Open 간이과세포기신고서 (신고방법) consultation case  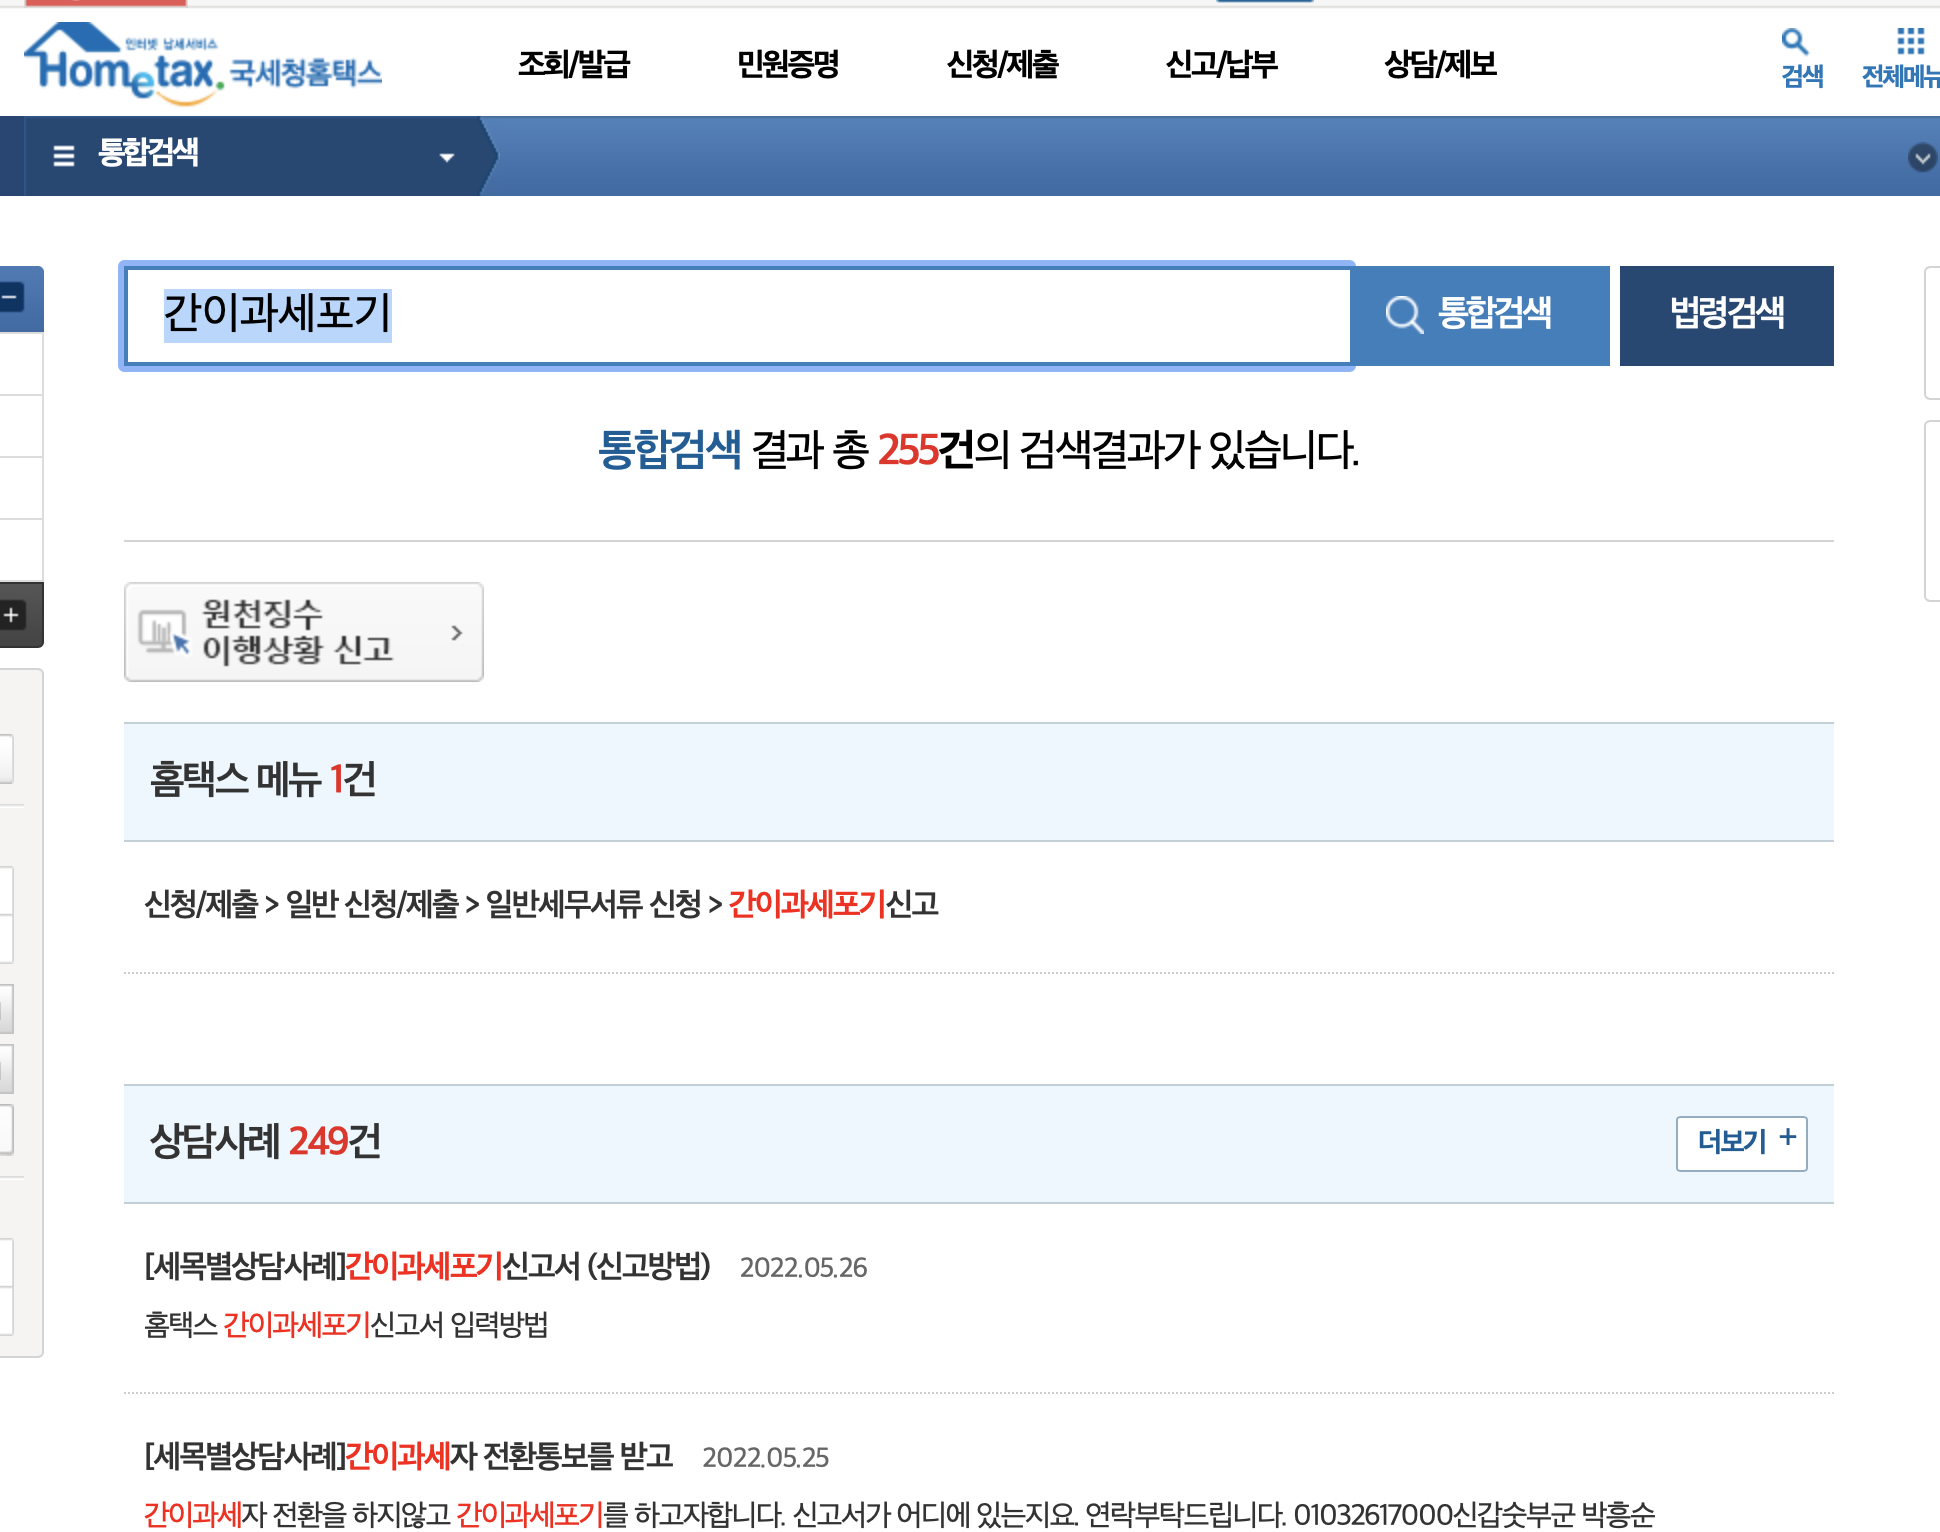coord(427,1266)
